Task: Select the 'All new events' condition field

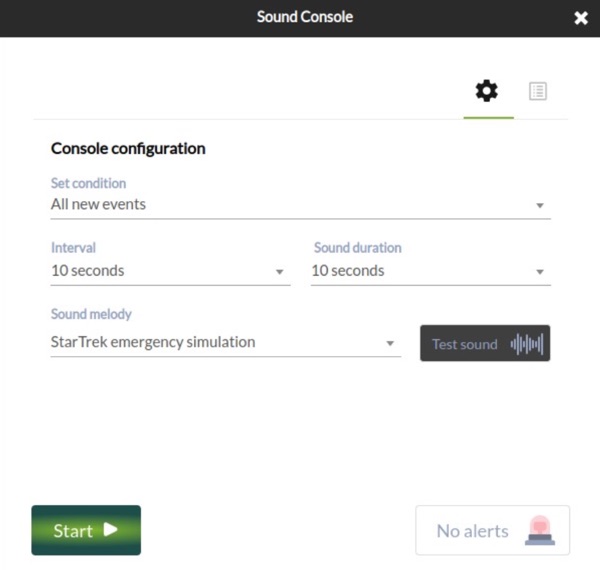Action: click(x=300, y=205)
